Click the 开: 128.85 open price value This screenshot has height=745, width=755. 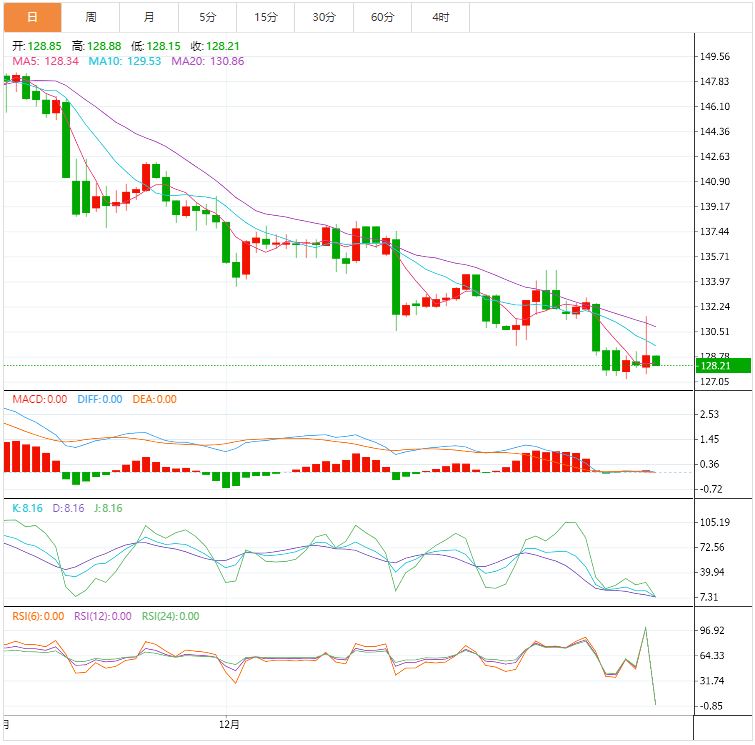37,46
